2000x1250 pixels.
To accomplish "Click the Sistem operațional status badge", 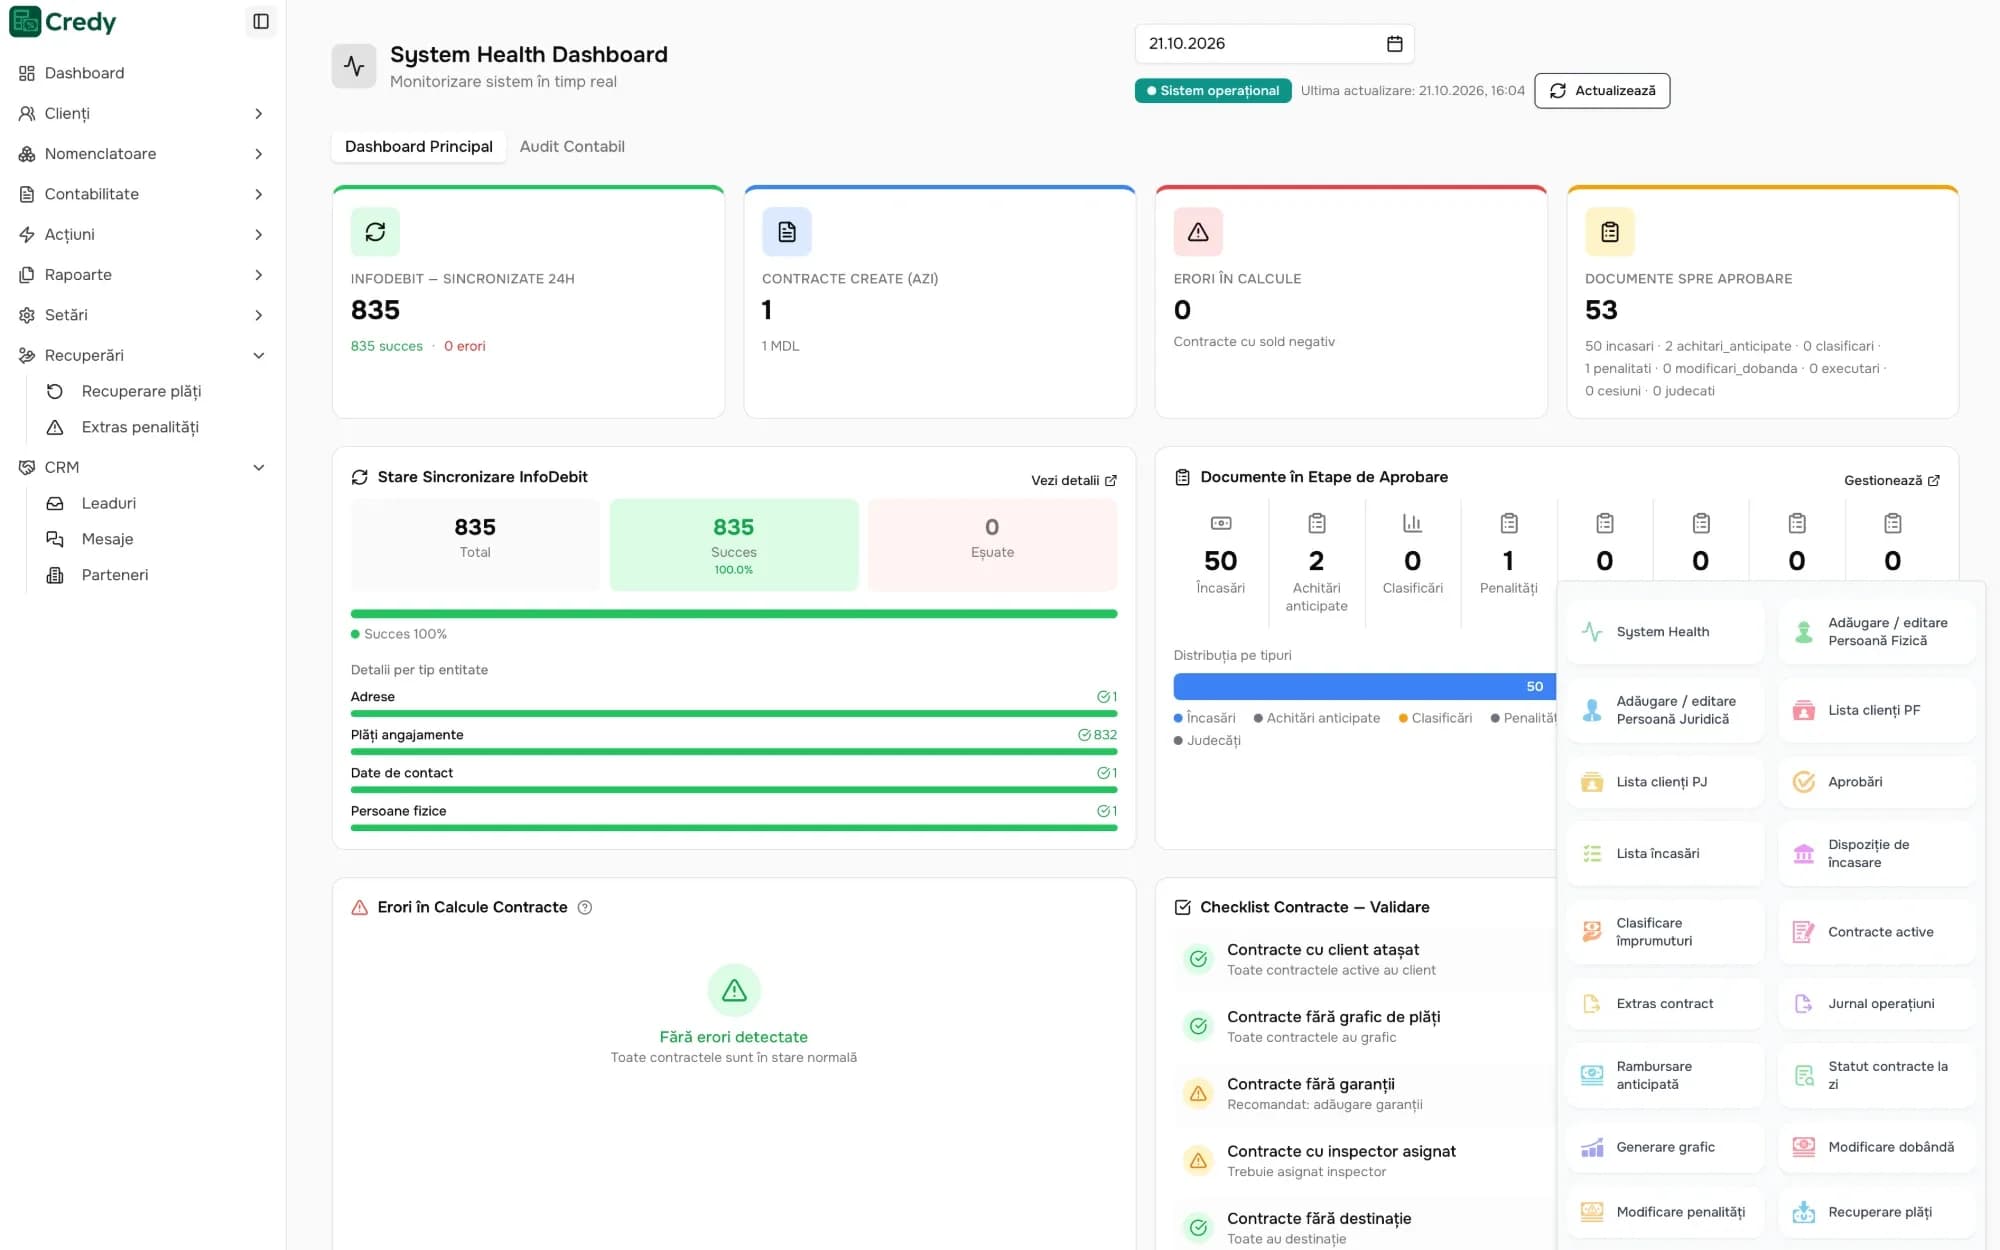I will coord(1213,91).
